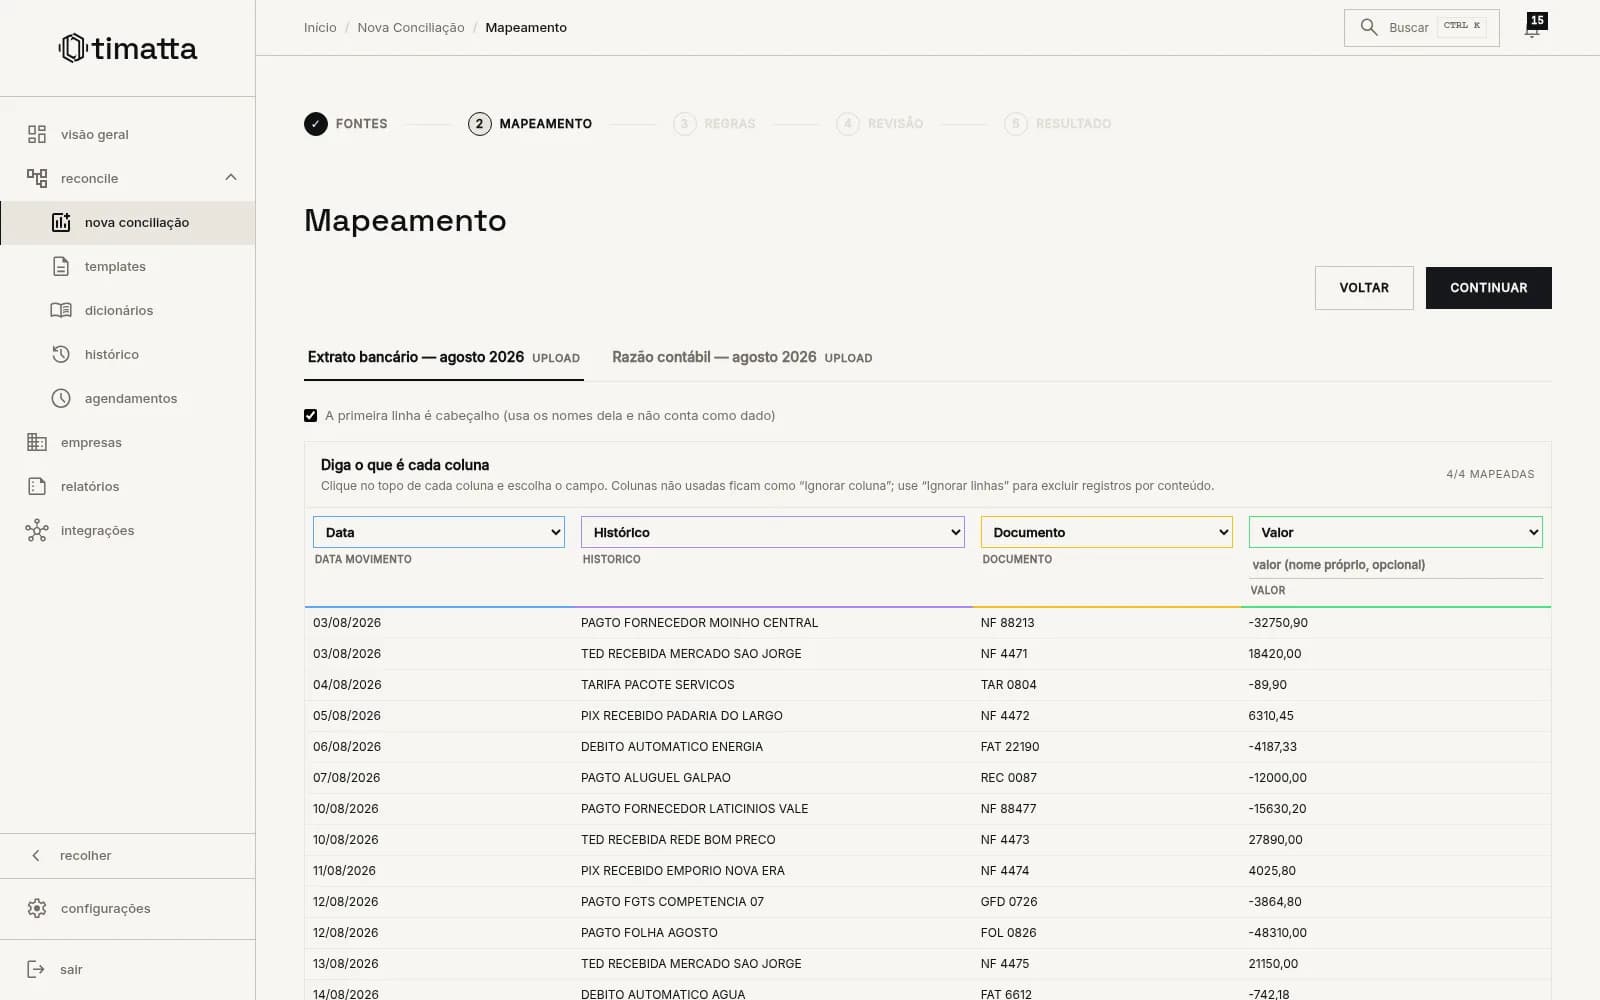Open the empresas building icon
Image resolution: width=1600 pixels, height=1000 pixels.
(37, 442)
